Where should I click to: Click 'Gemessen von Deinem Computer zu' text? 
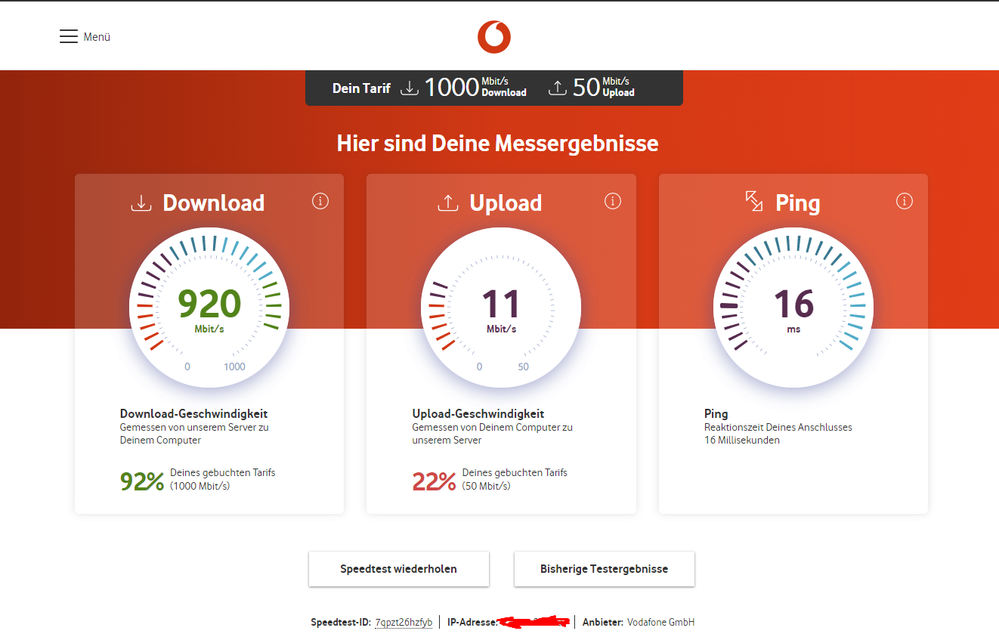pyautogui.click(x=492, y=427)
